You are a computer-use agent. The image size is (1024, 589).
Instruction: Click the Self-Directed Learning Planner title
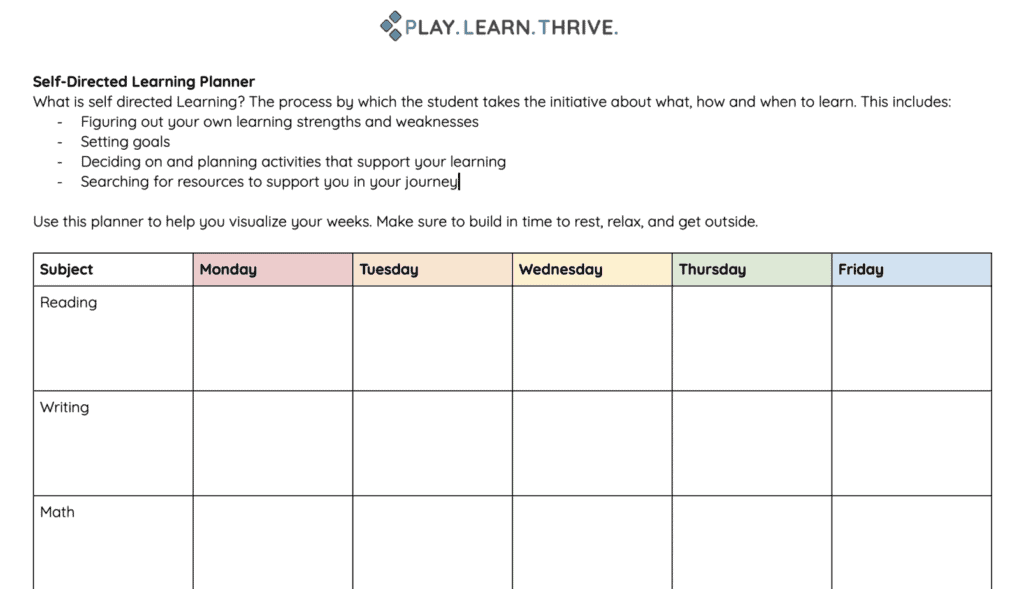coord(144,82)
